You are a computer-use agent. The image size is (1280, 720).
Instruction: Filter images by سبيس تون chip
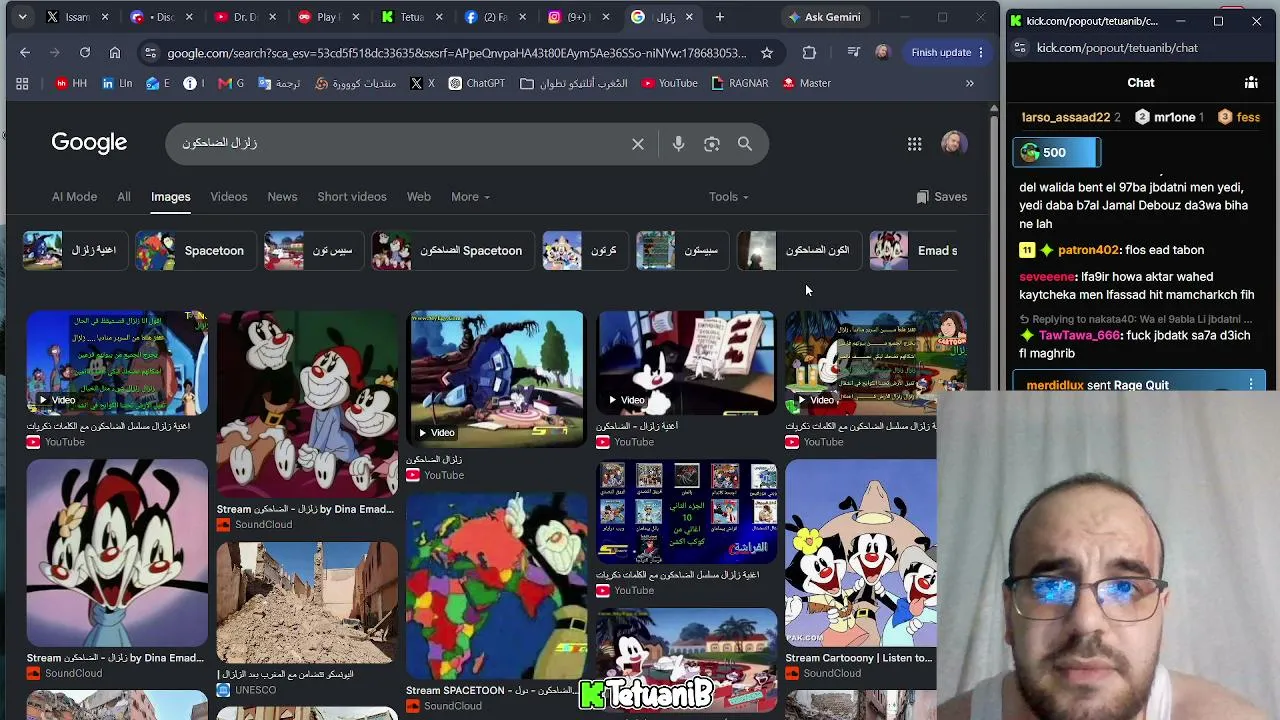click(312, 251)
